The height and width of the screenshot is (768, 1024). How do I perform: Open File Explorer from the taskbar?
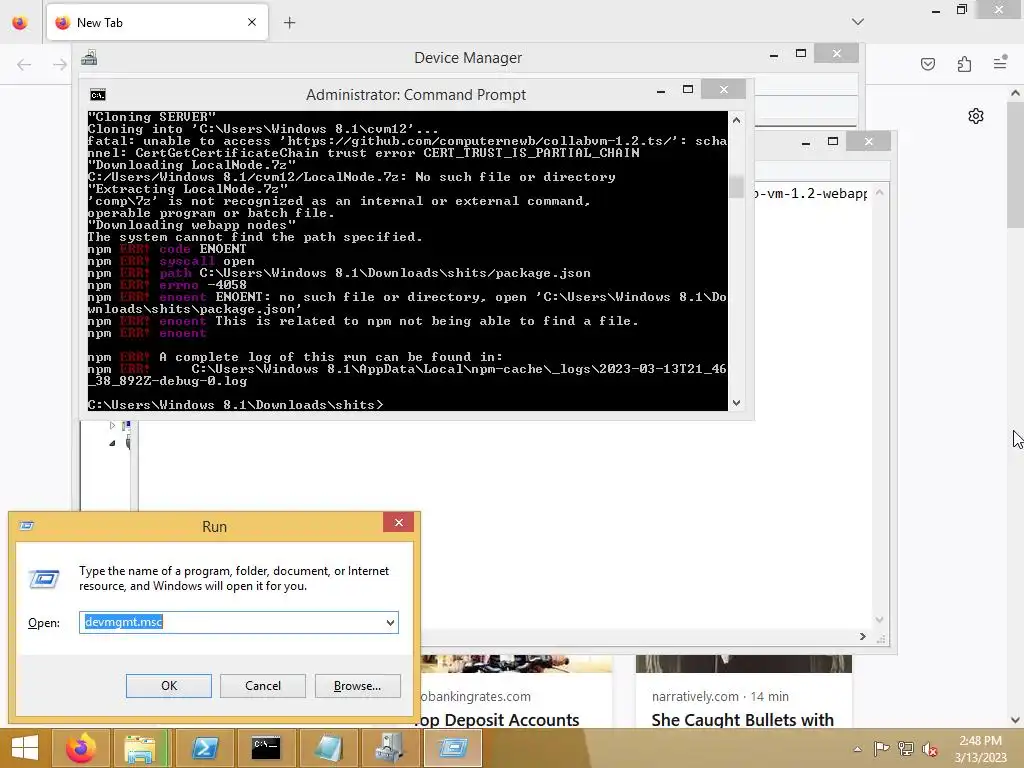click(140, 748)
